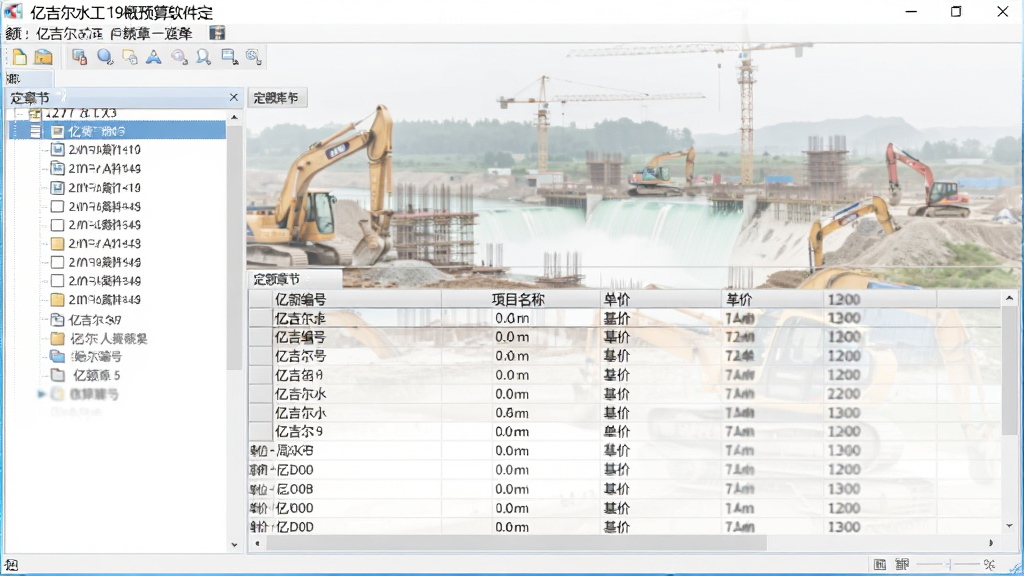This screenshot has width=1024, height=576.
Task: Select the 亿额原 5 tree item
Action: (x=97, y=376)
